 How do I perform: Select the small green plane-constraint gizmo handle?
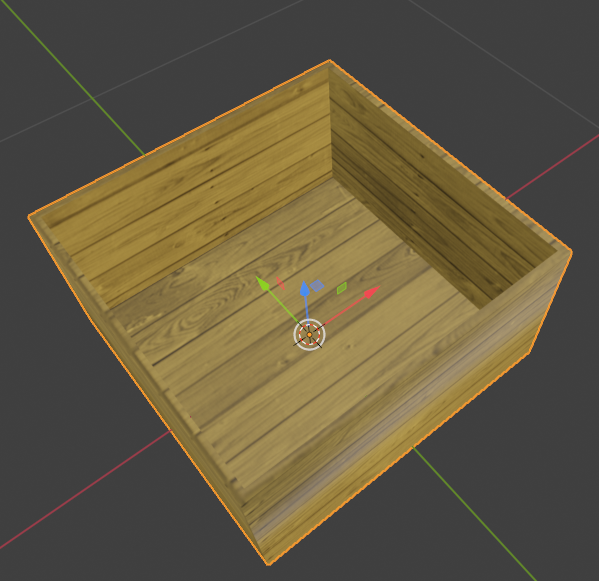(342, 288)
